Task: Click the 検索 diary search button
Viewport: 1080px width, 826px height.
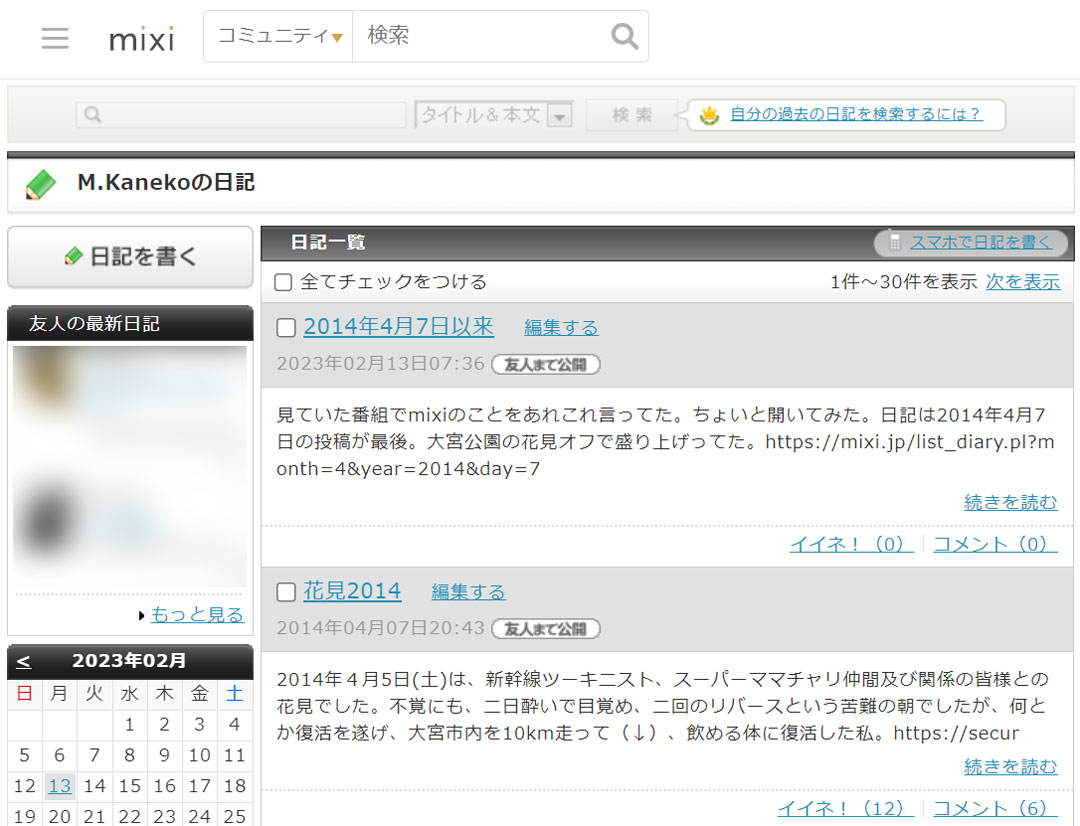Action: (632, 115)
